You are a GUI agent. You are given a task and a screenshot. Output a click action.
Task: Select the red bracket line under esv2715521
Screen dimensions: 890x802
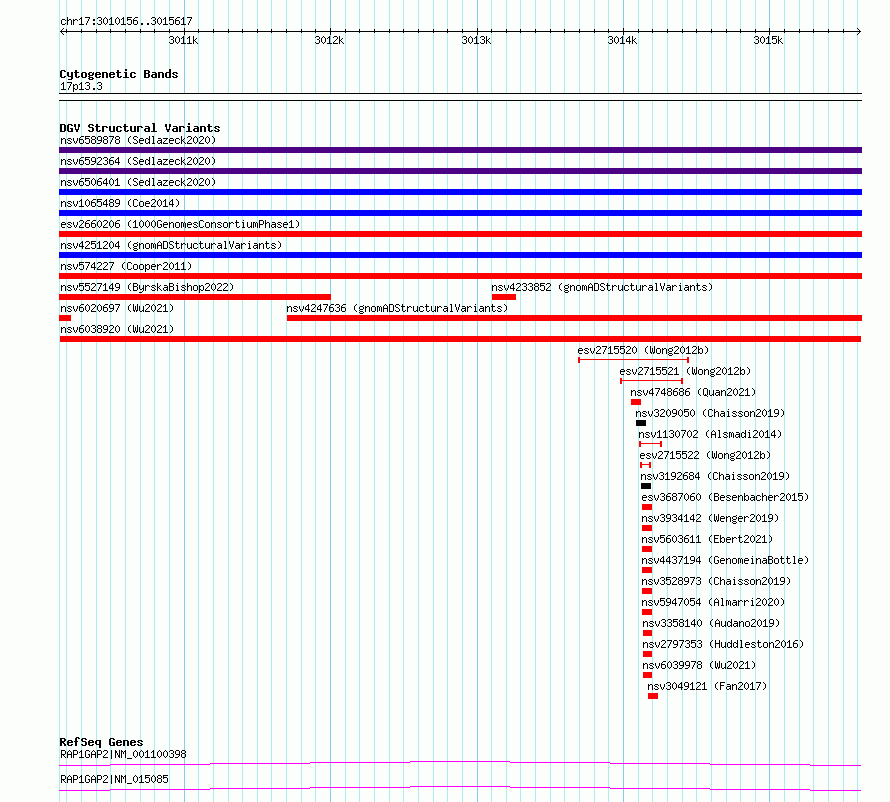click(651, 381)
